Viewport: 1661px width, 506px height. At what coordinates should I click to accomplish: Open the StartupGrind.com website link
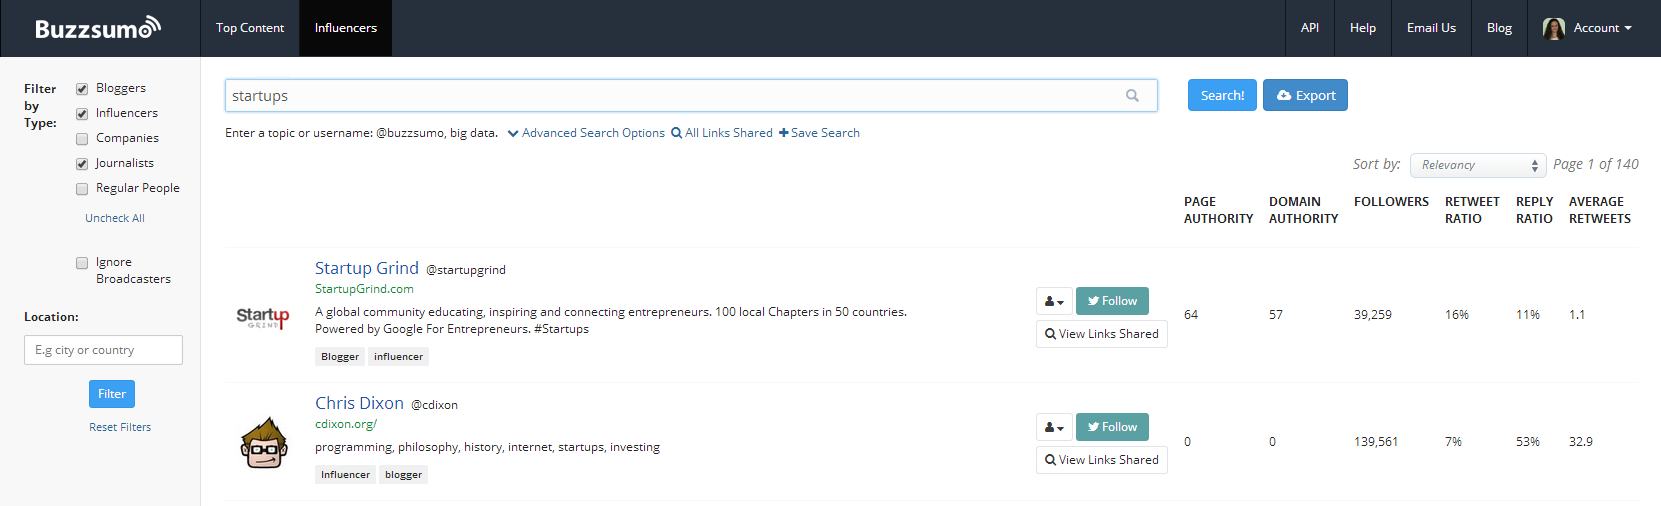[364, 289]
